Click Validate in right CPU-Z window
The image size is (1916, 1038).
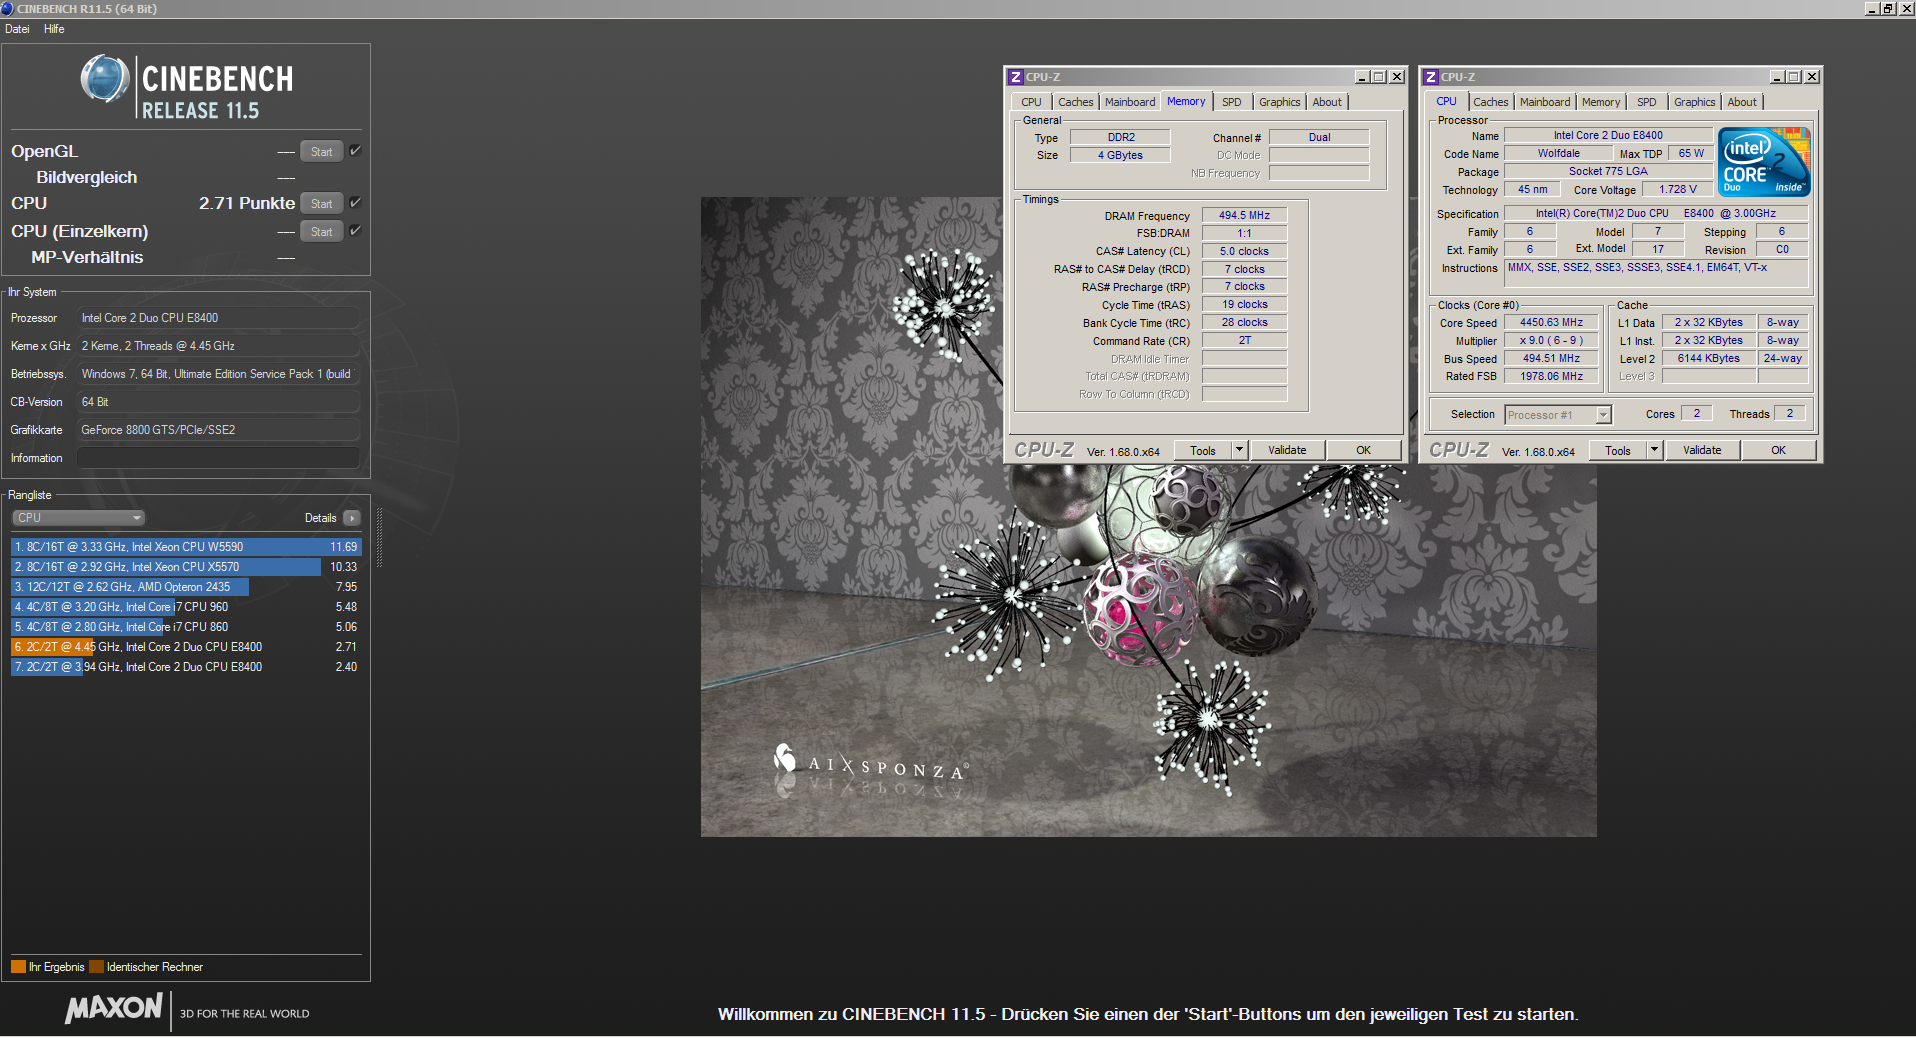coord(1703,450)
